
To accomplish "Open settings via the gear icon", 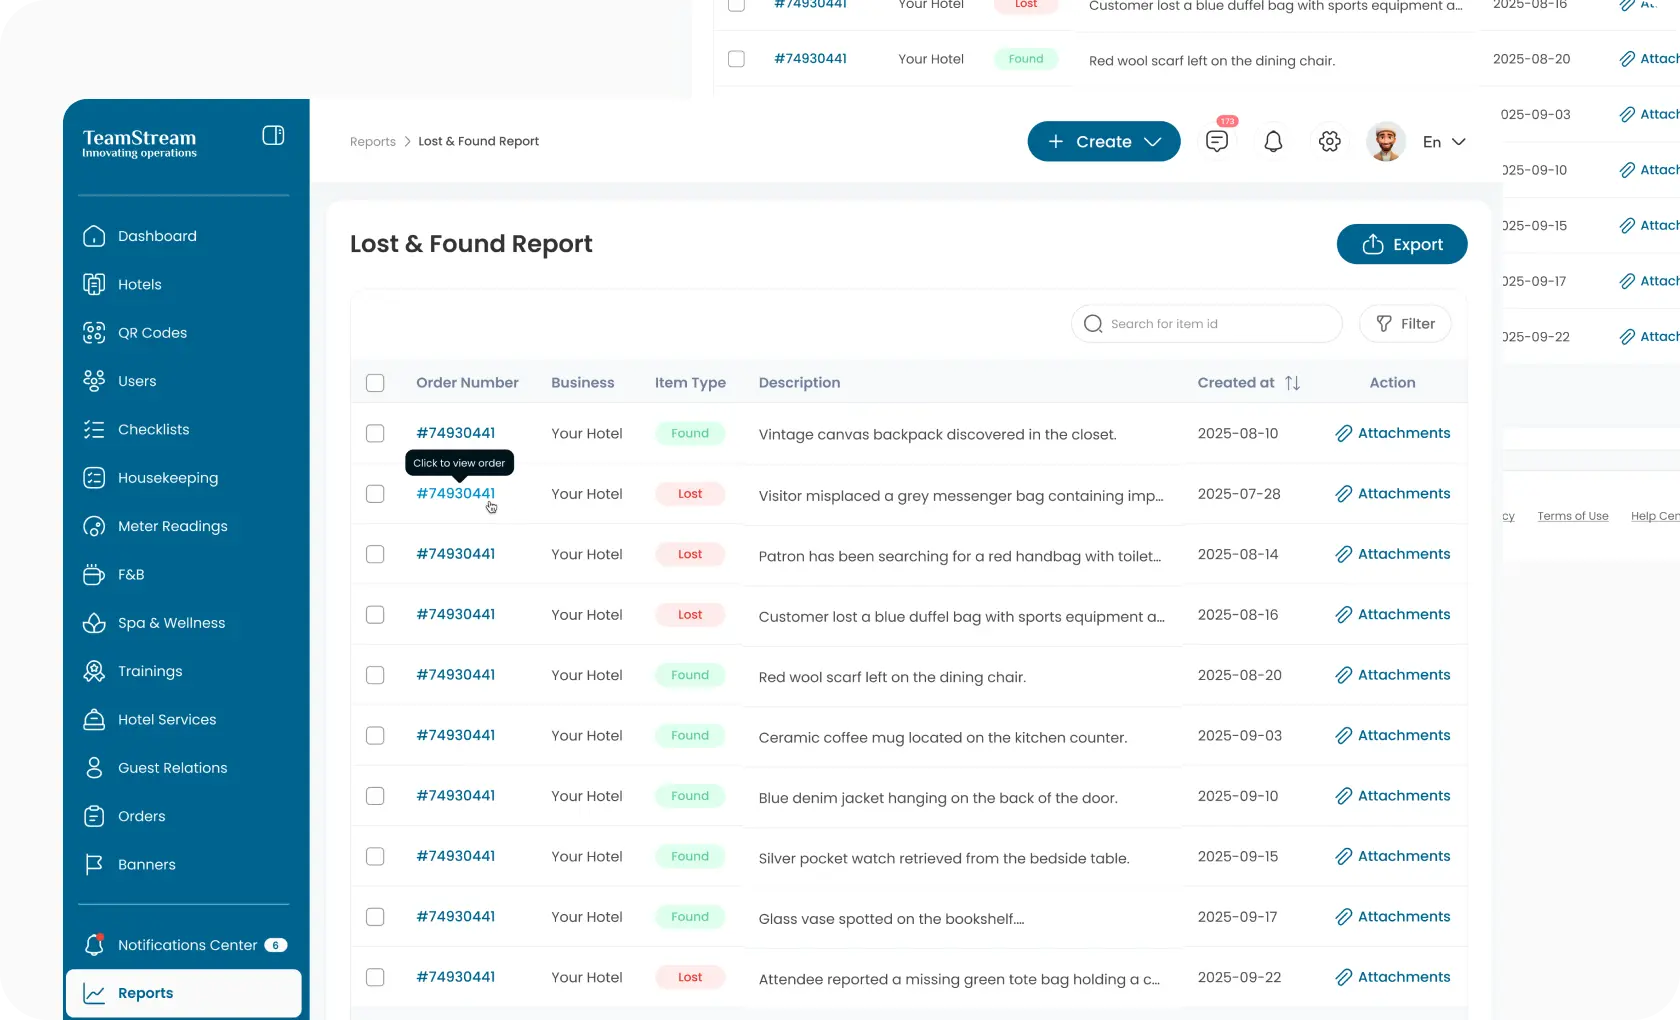I will [x=1329, y=142].
